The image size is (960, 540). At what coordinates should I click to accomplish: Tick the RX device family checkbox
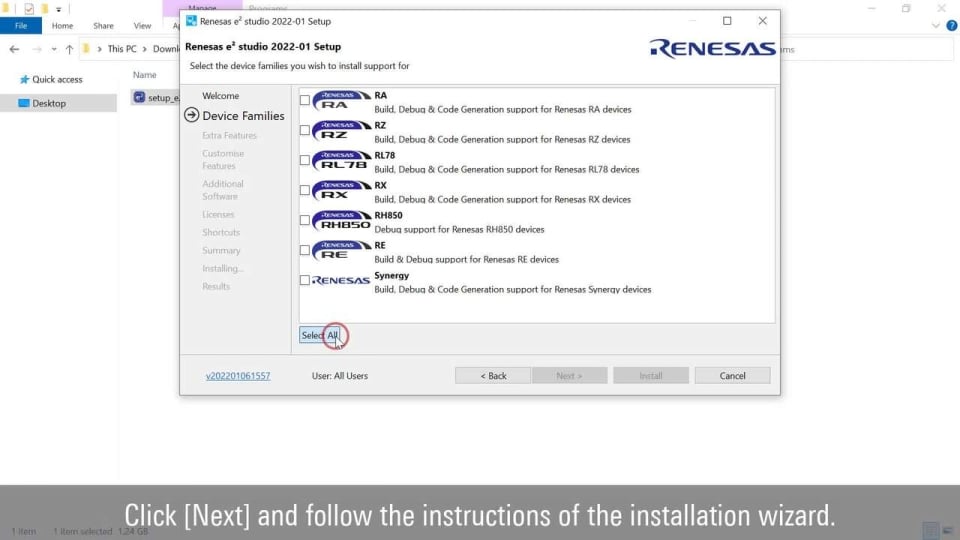304,190
